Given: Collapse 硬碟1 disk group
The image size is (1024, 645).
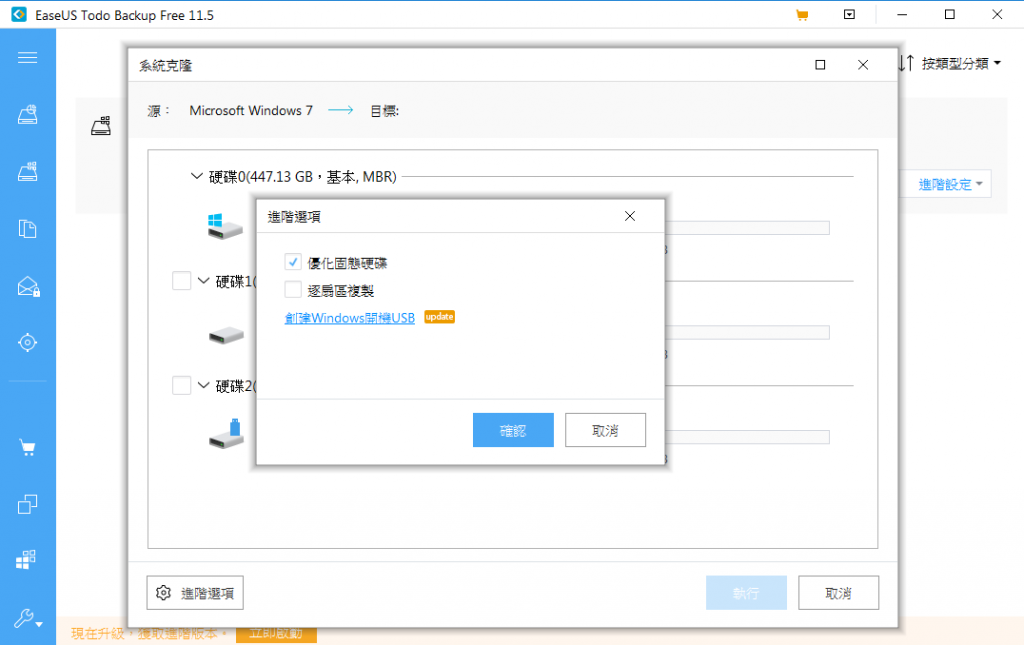Looking at the screenshot, I should pos(203,281).
